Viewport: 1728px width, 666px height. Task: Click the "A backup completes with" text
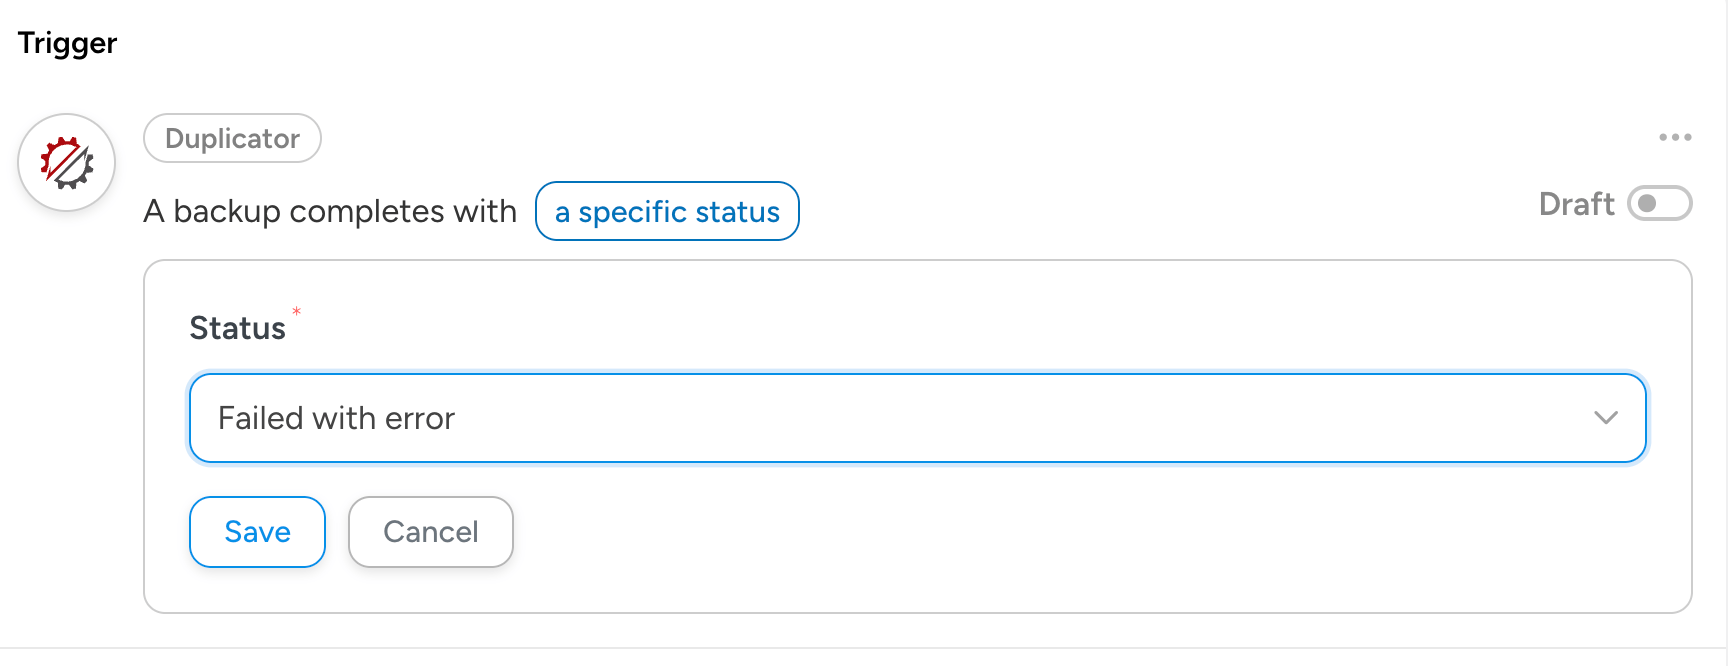330,212
